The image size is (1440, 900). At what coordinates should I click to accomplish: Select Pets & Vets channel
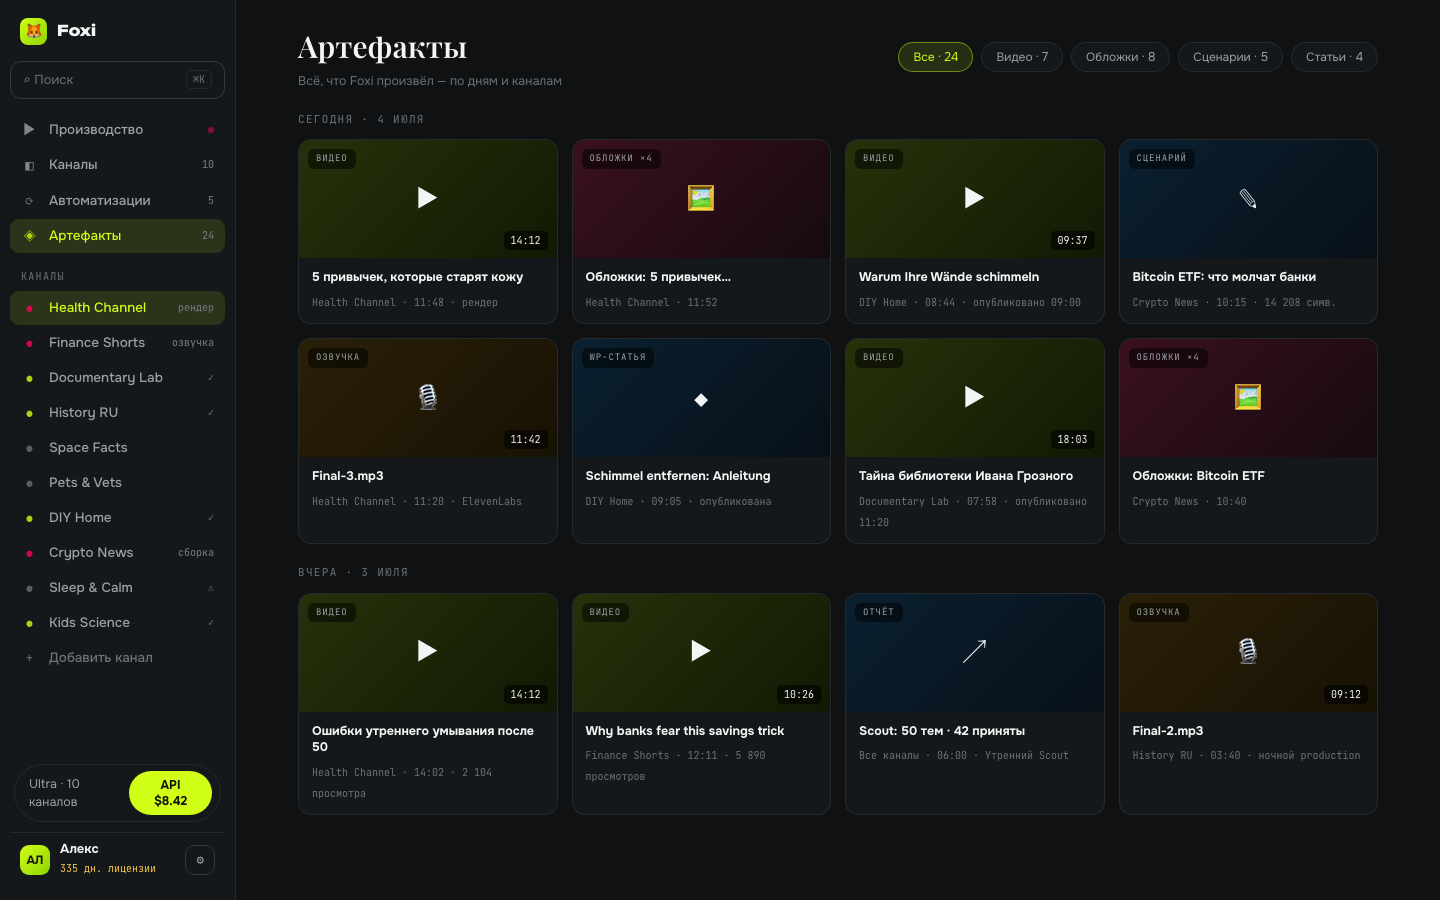[x=117, y=483]
